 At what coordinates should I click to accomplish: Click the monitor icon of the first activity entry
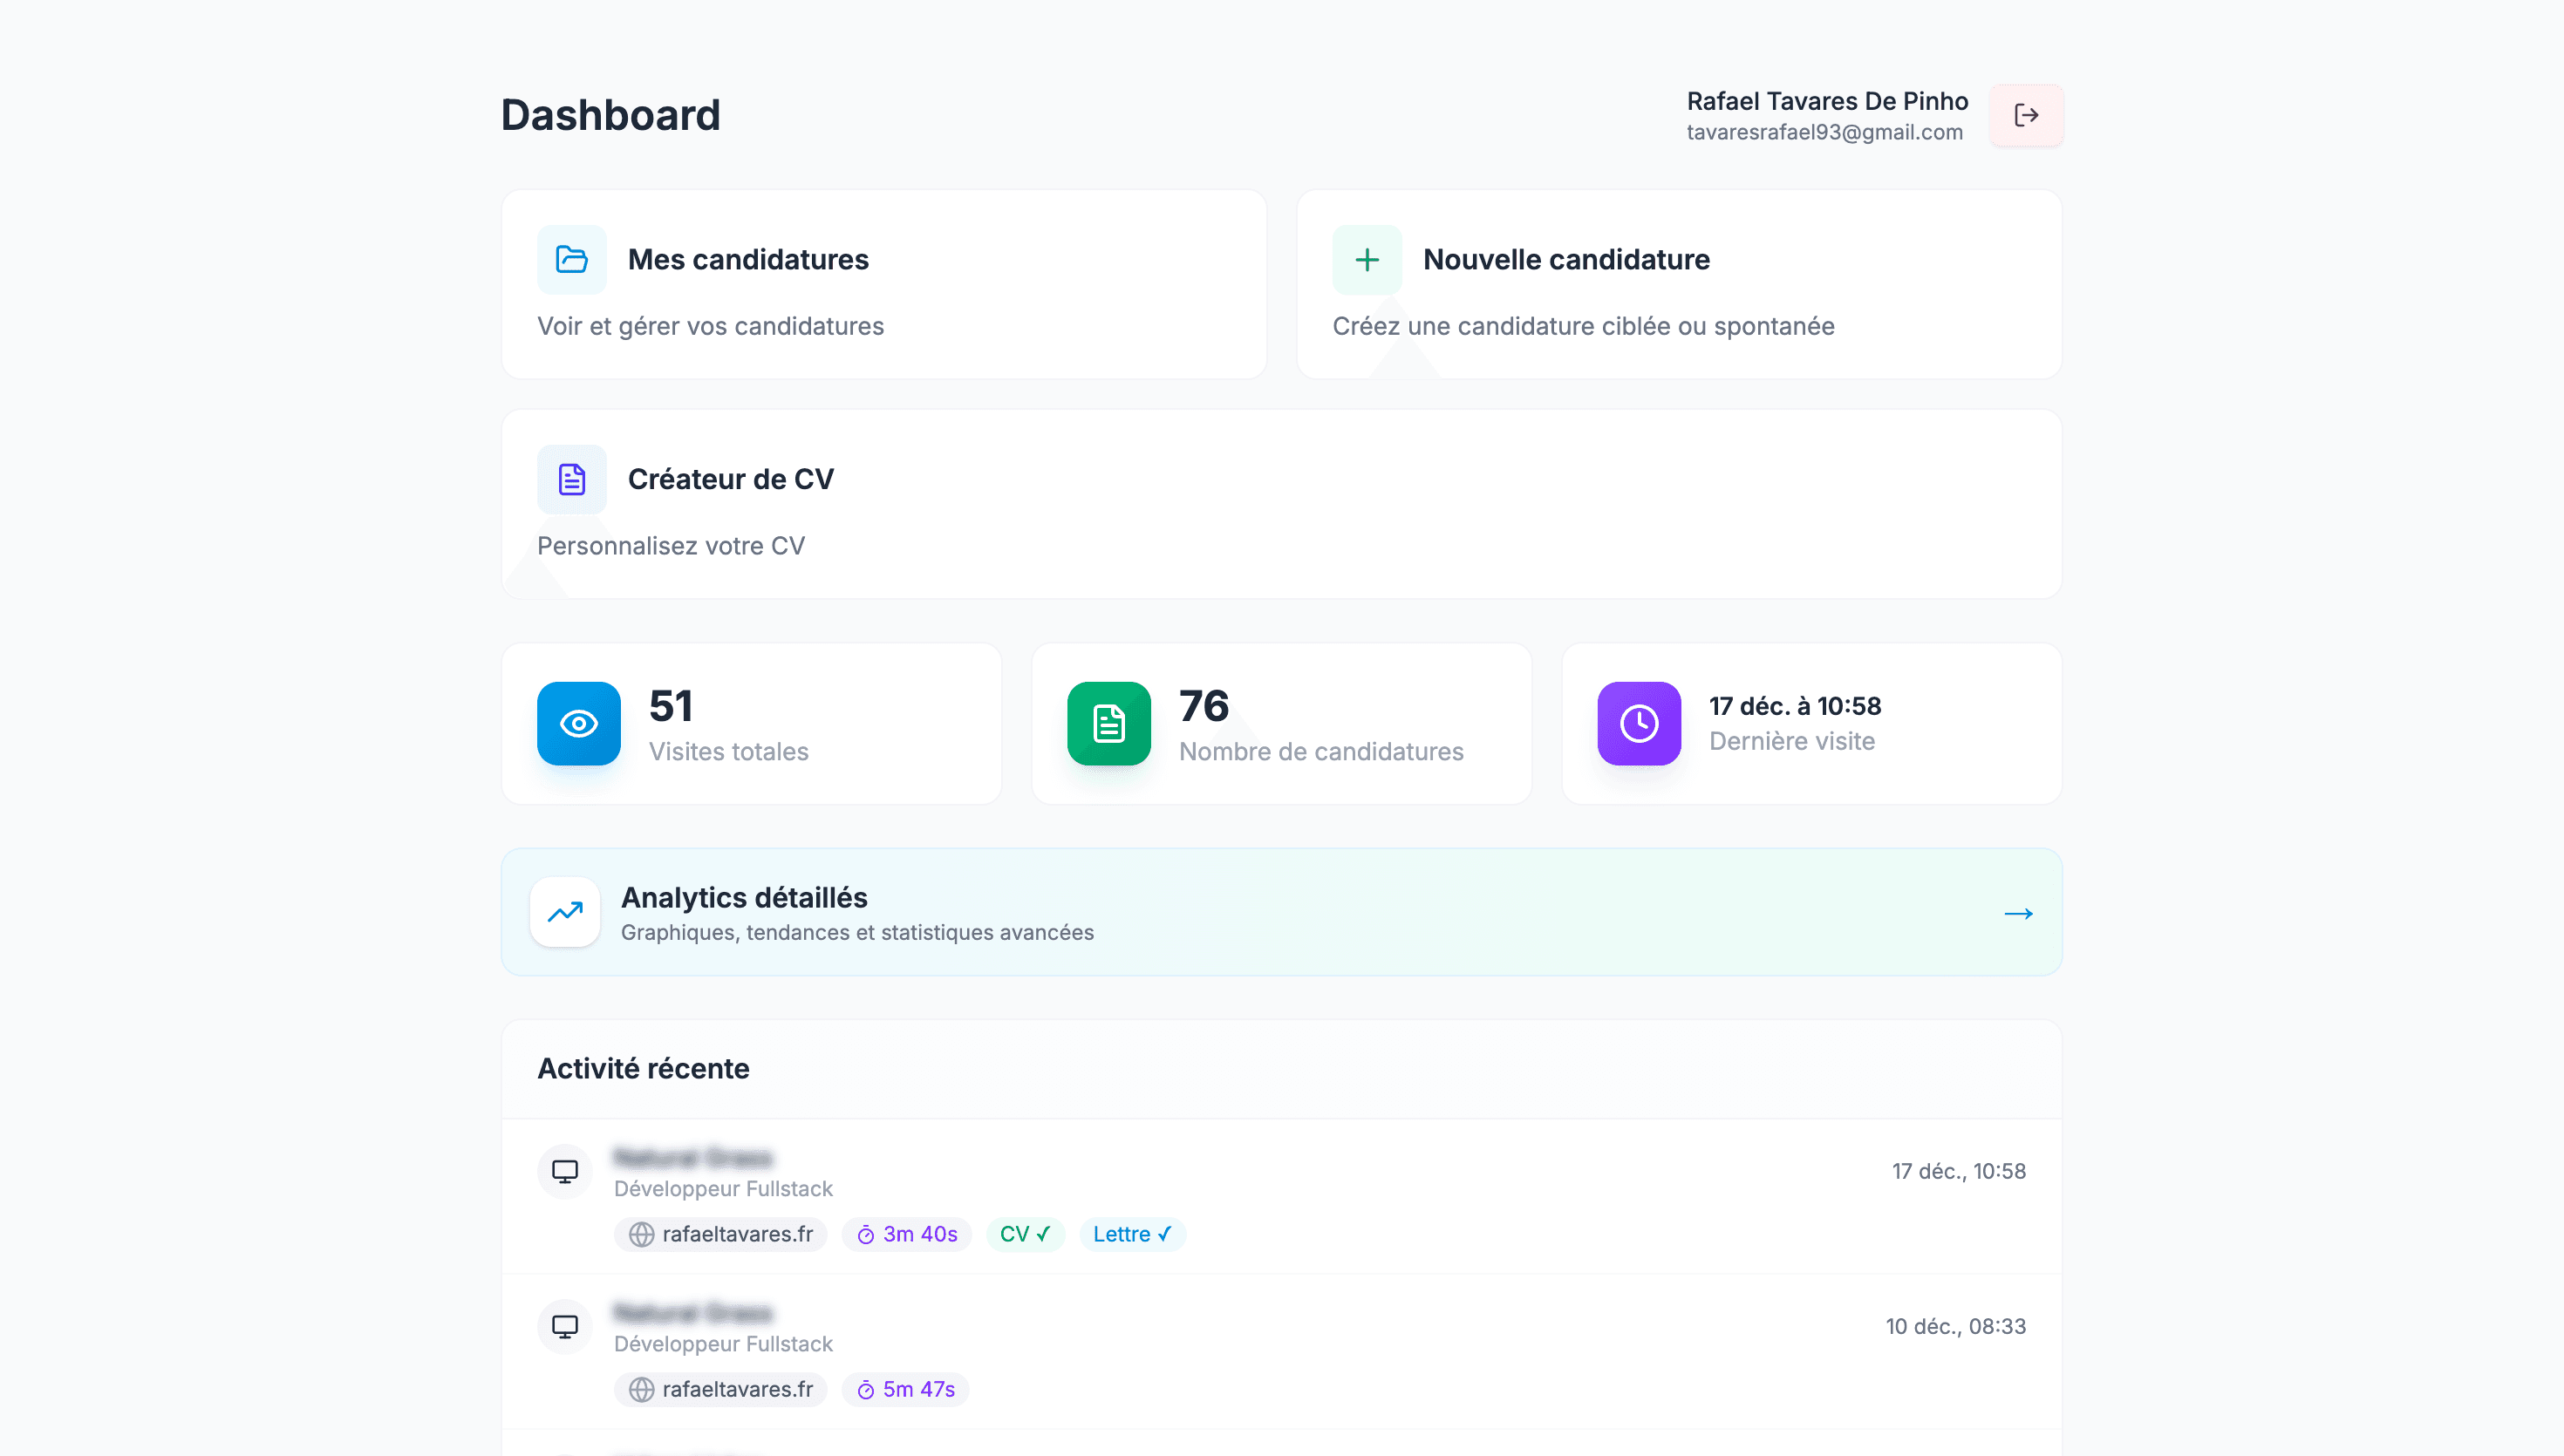(x=564, y=1171)
